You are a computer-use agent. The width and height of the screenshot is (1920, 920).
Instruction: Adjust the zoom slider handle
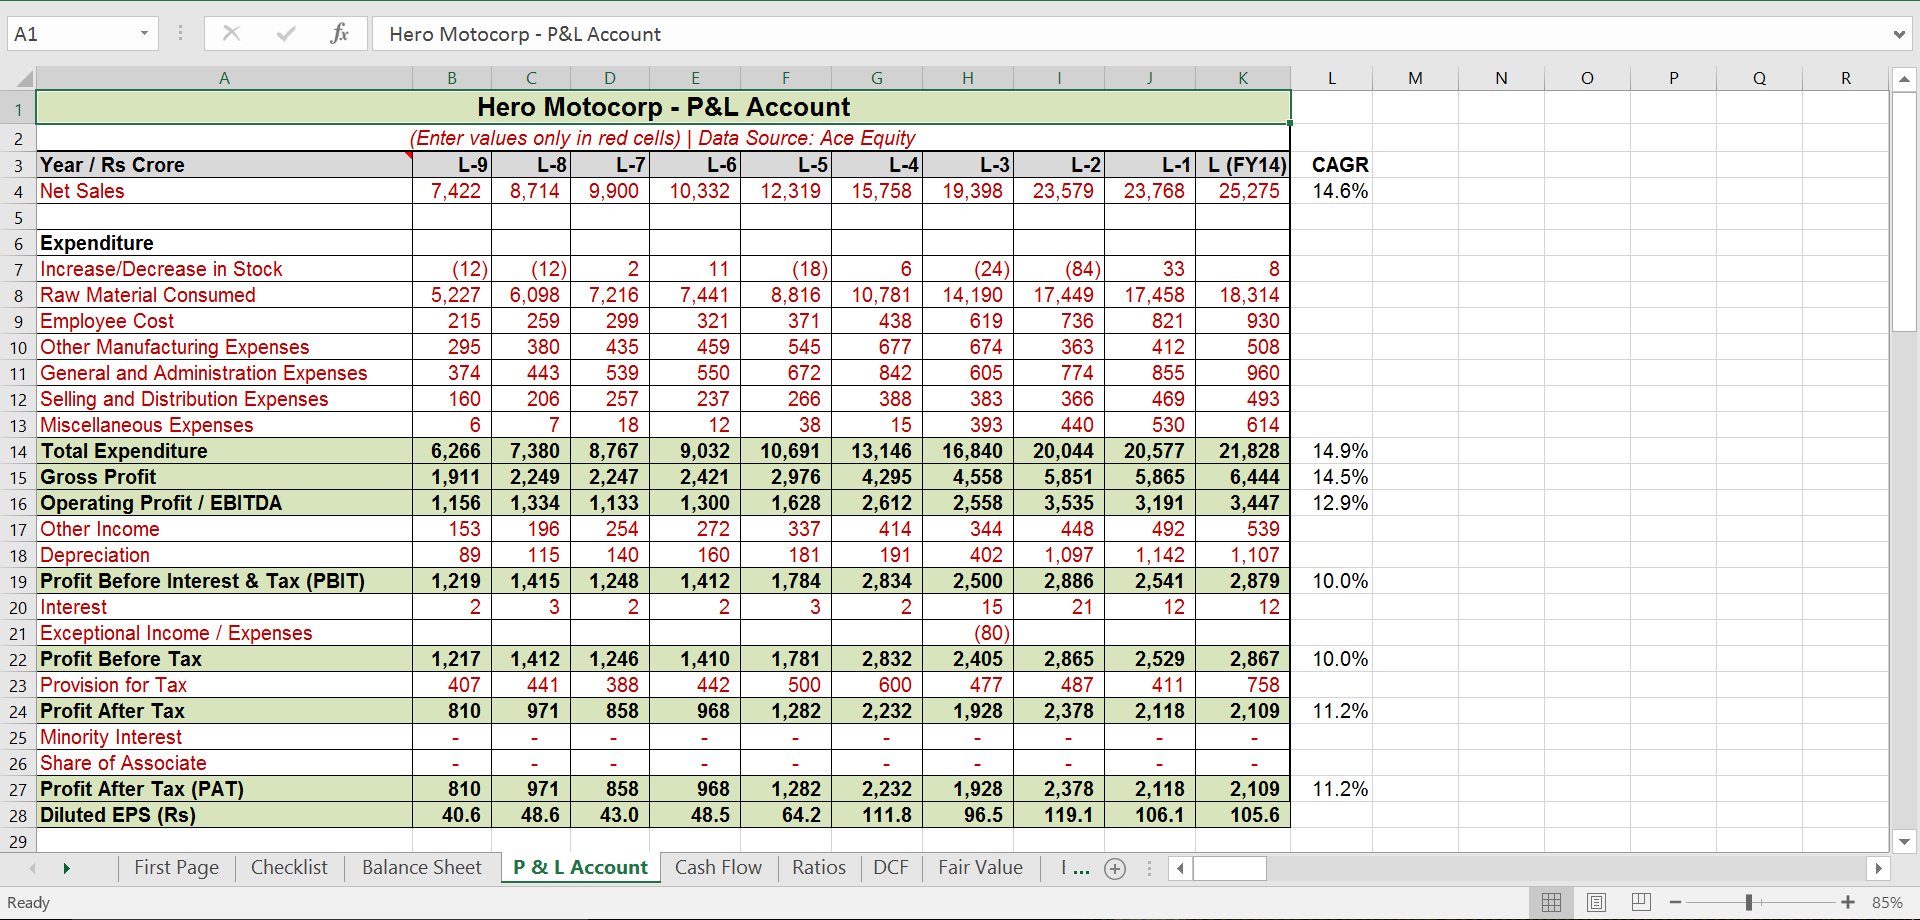point(1749,902)
